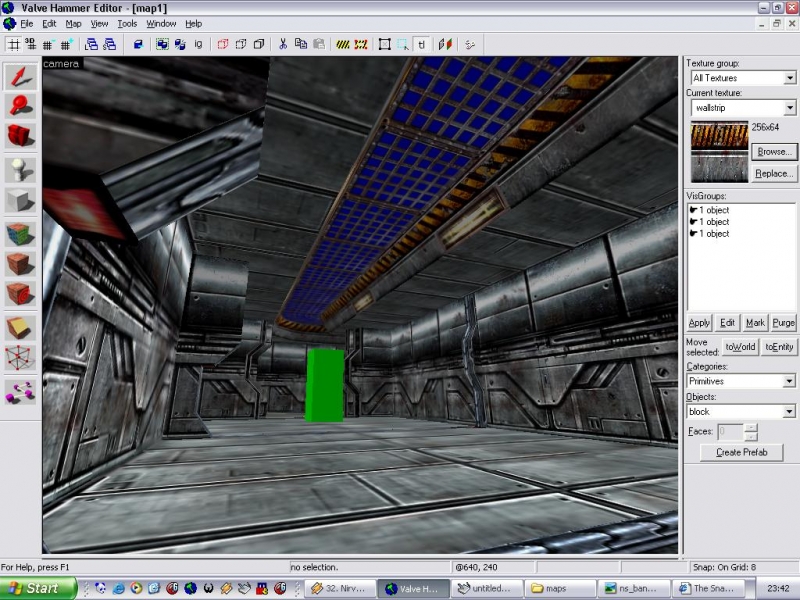Select the Vertex manipulation tool
Viewport: 800px width, 600px height.
tap(19, 357)
